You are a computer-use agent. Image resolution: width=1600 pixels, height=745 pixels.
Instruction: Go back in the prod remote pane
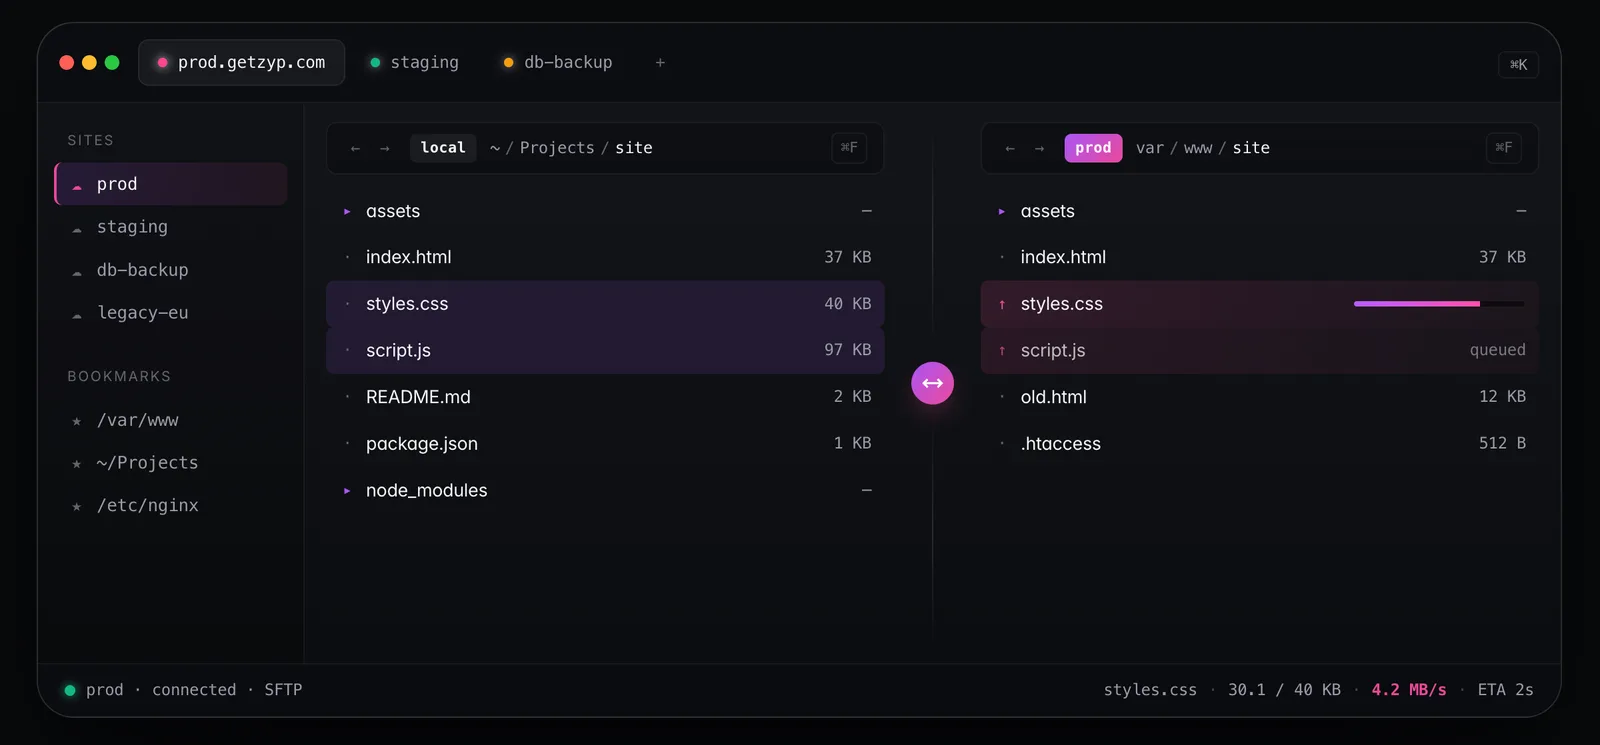pyautogui.click(x=1010, y=148)
